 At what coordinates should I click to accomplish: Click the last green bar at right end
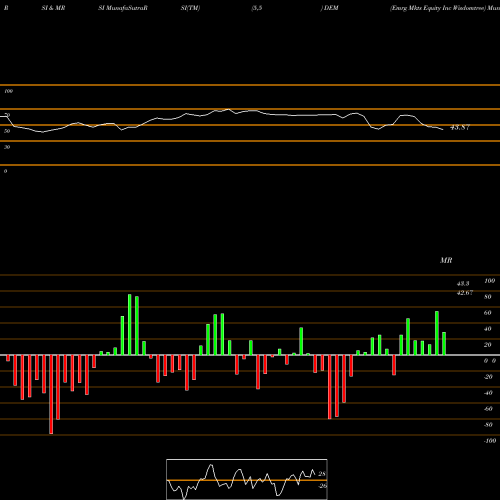click(444, 344)
